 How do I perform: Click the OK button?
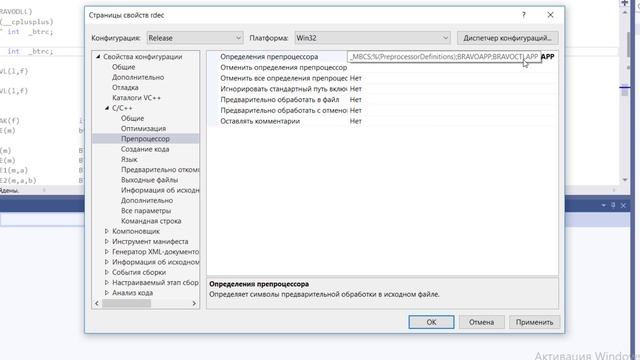tap(431, 322)
